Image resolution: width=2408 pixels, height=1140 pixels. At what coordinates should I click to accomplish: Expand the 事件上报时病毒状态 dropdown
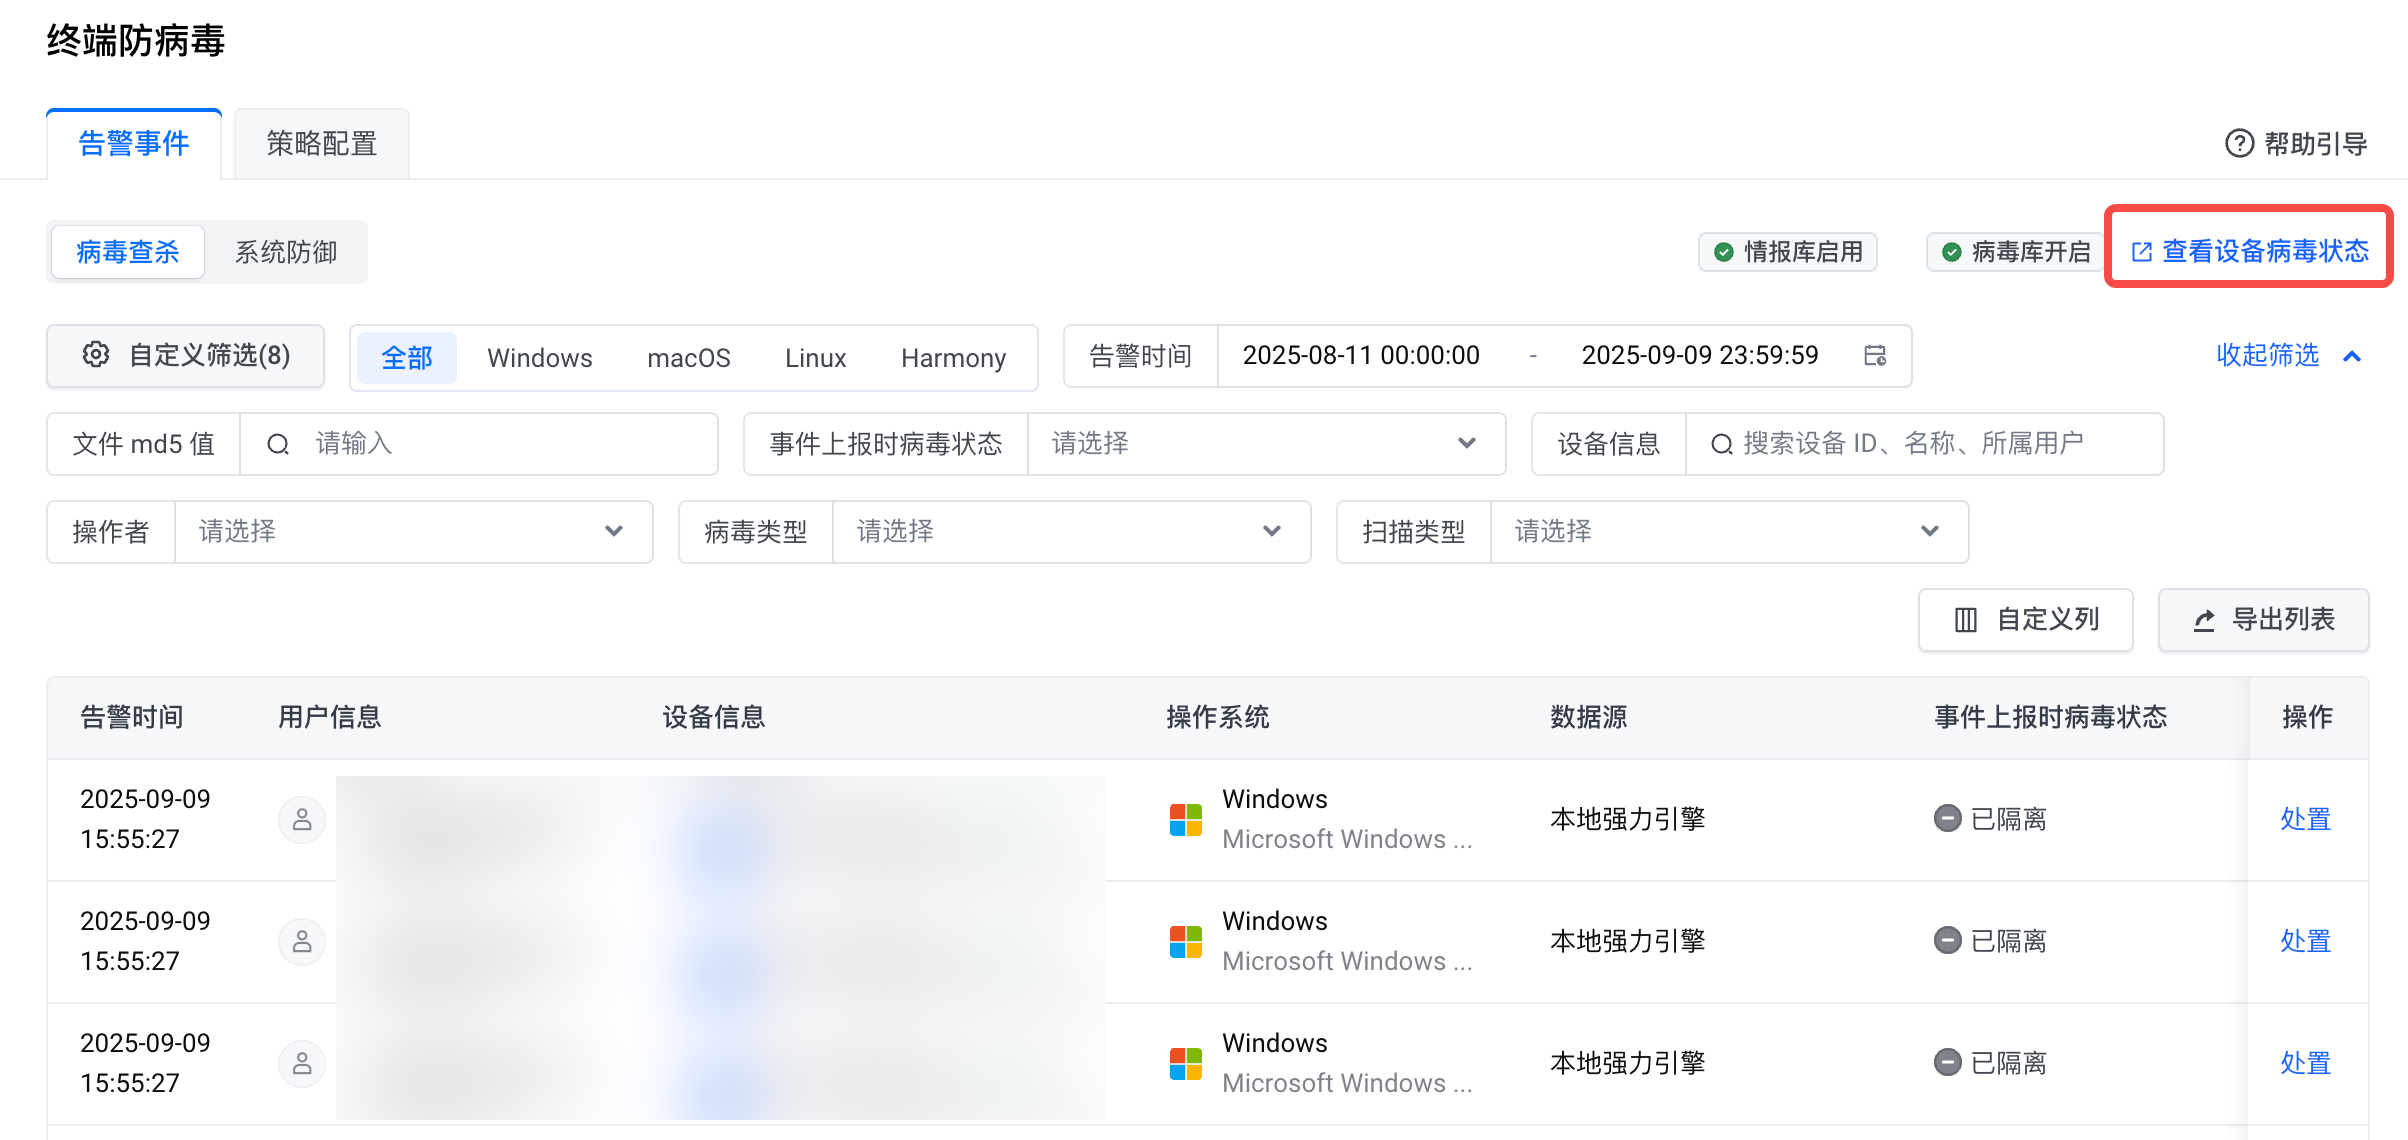pos(1266,444)
